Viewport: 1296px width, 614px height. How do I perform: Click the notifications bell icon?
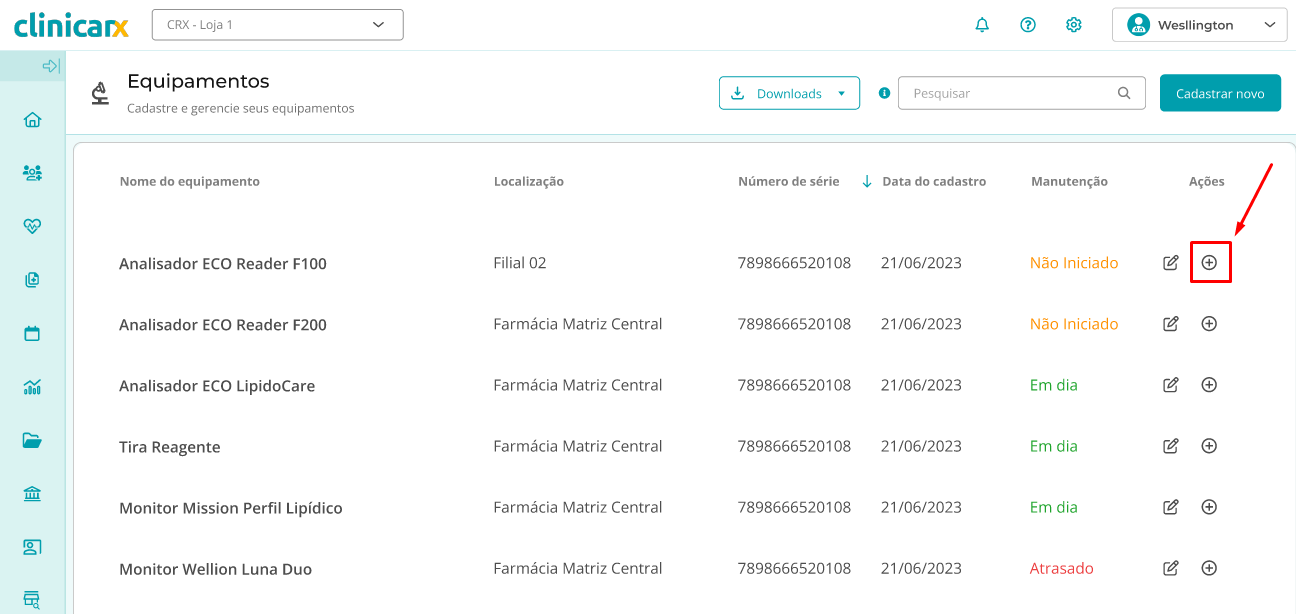(x=982, y=25)
